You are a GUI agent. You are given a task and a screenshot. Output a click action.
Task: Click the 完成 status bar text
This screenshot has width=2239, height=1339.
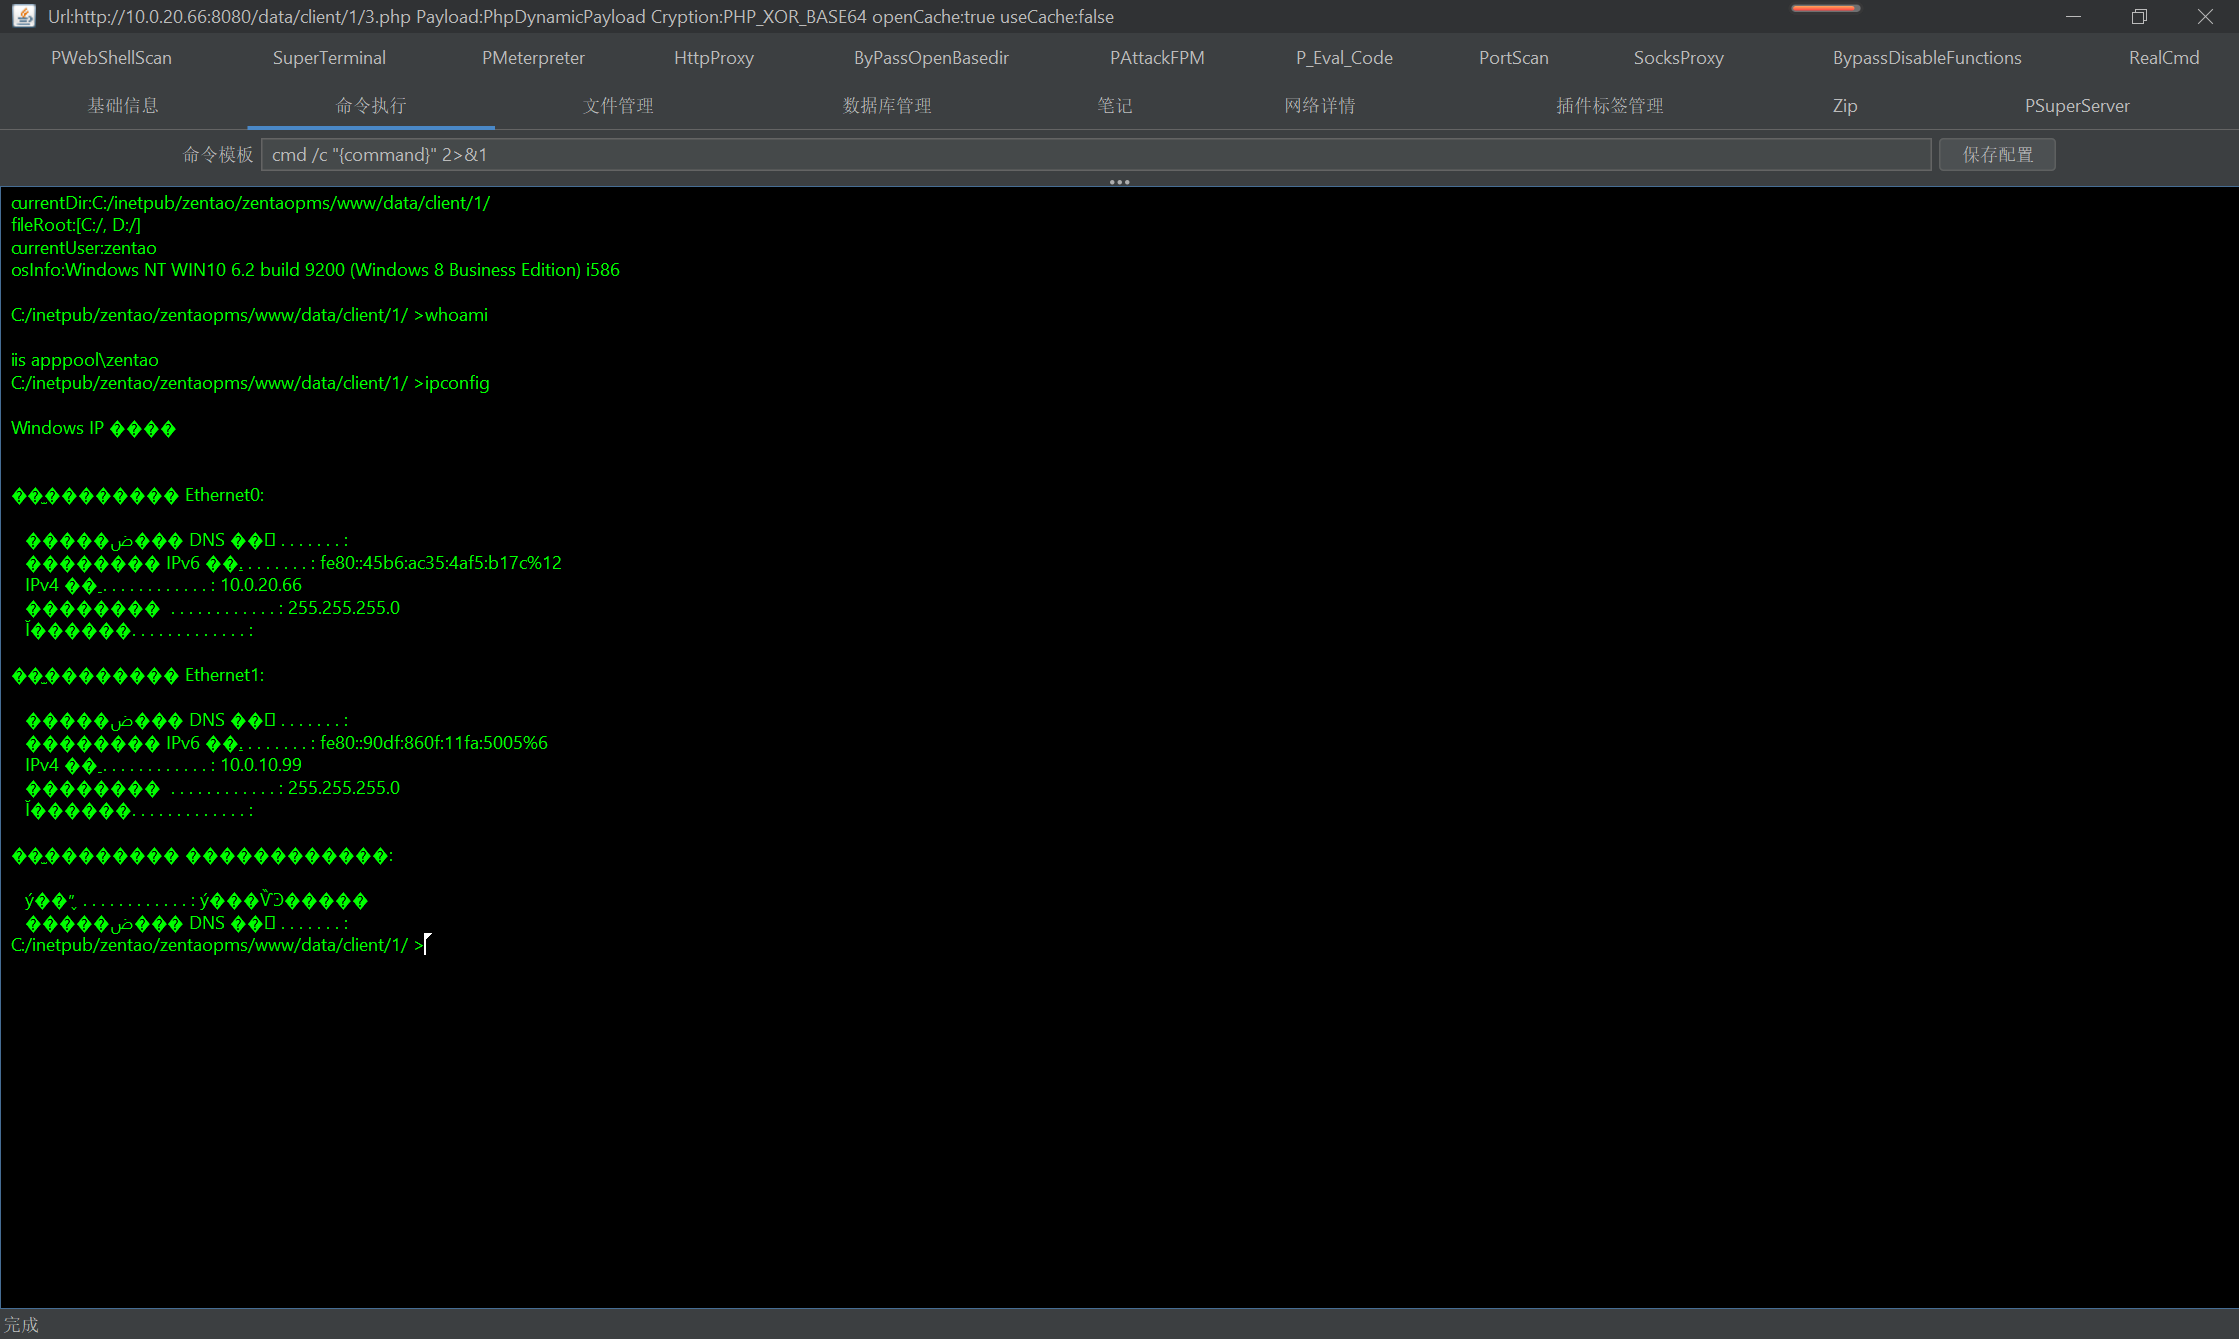21,1325
